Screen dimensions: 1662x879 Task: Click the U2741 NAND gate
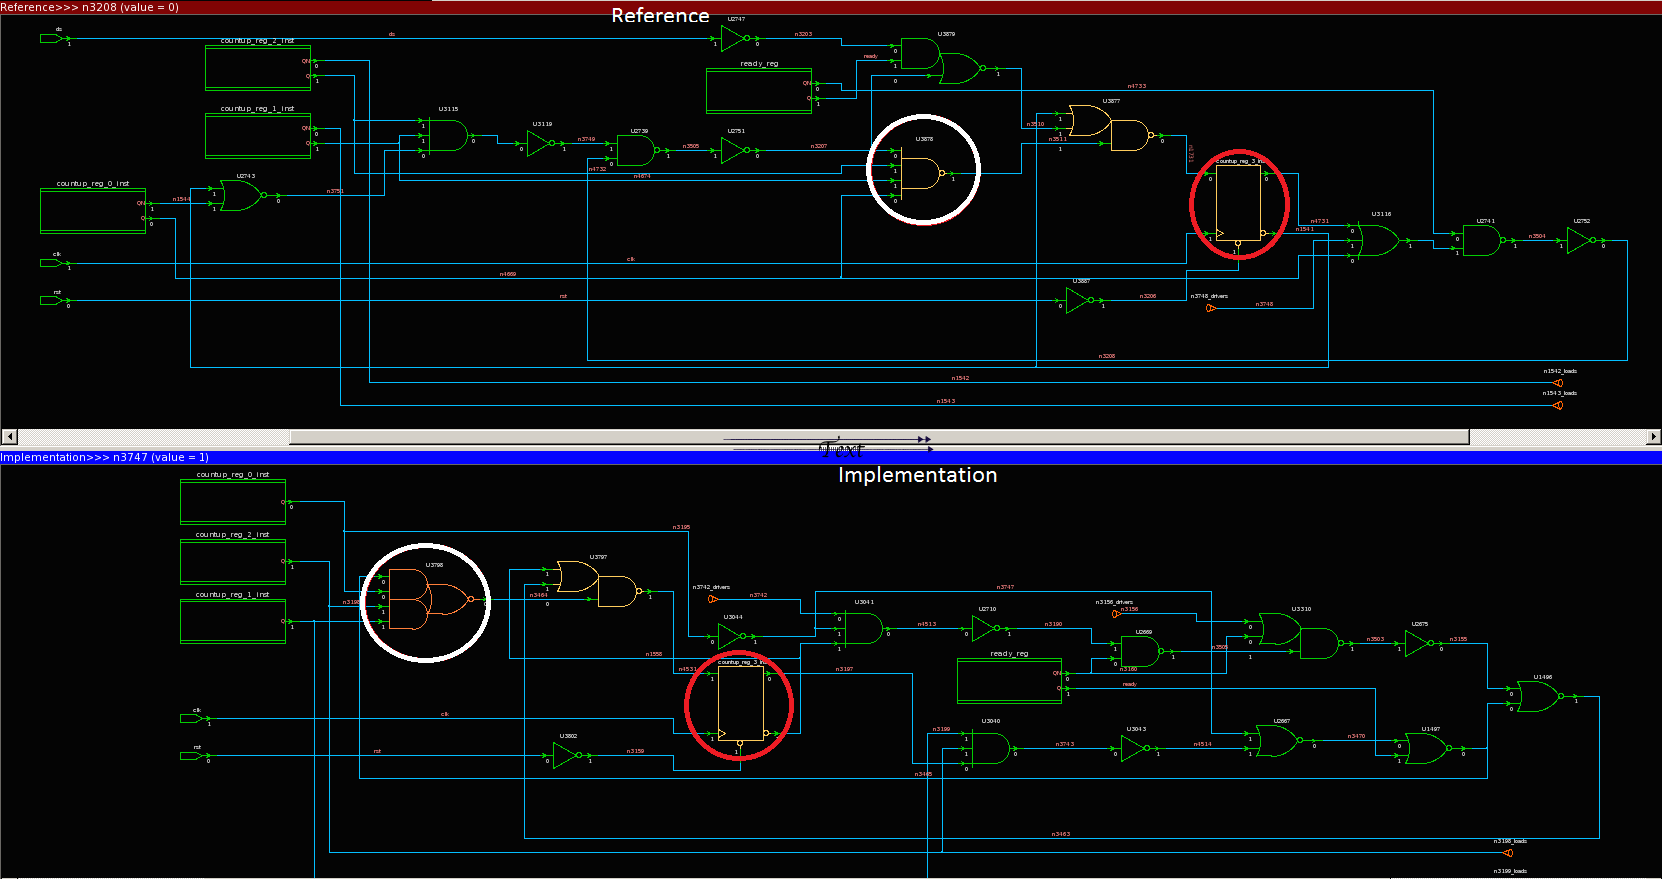point(1480,241)
